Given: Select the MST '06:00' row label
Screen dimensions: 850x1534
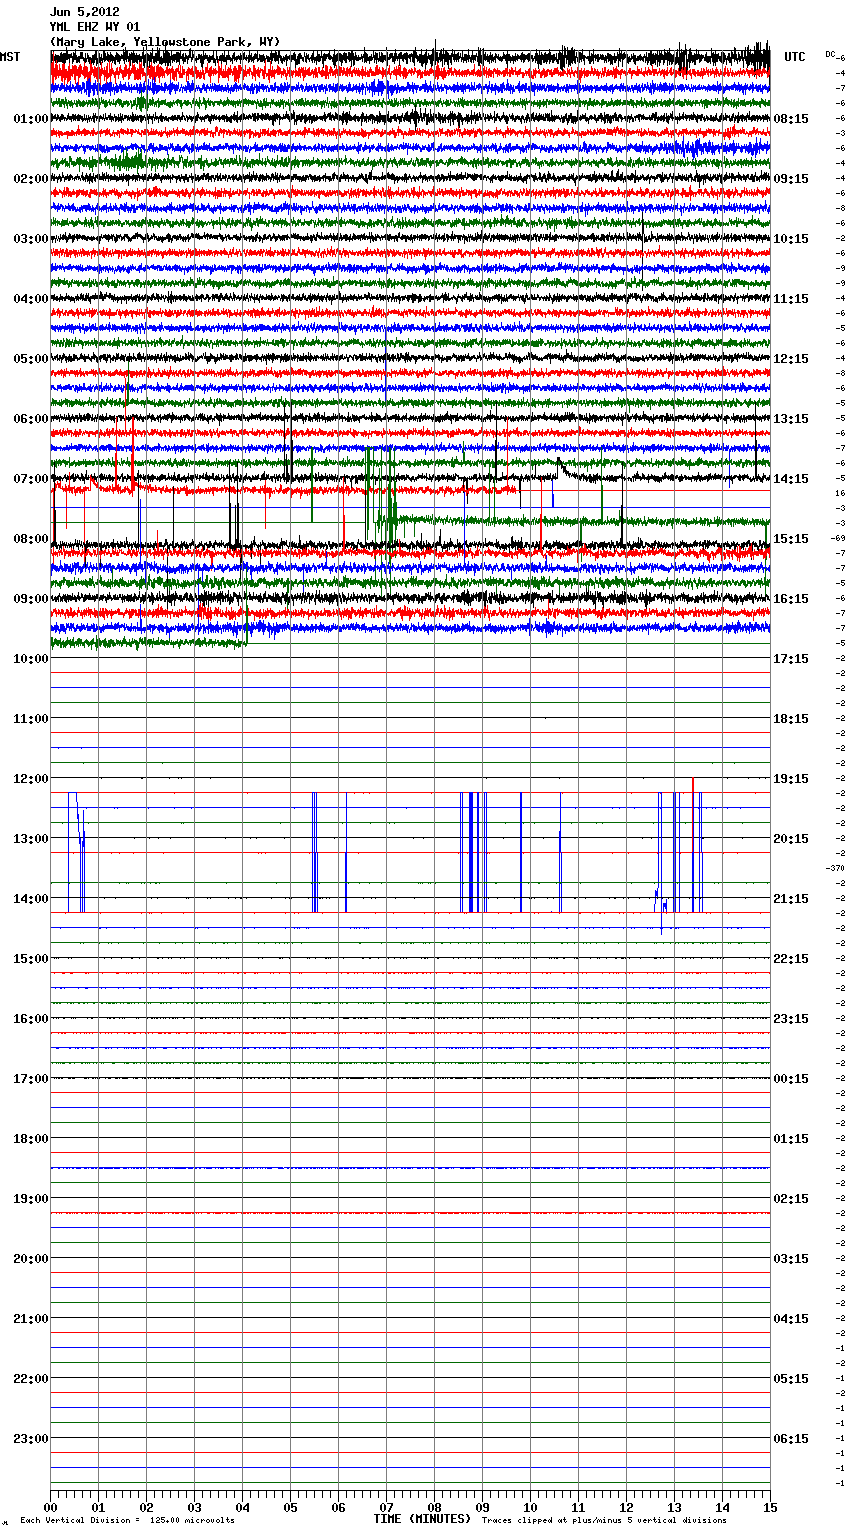Looking at the screenshot, I should point(31,419).
